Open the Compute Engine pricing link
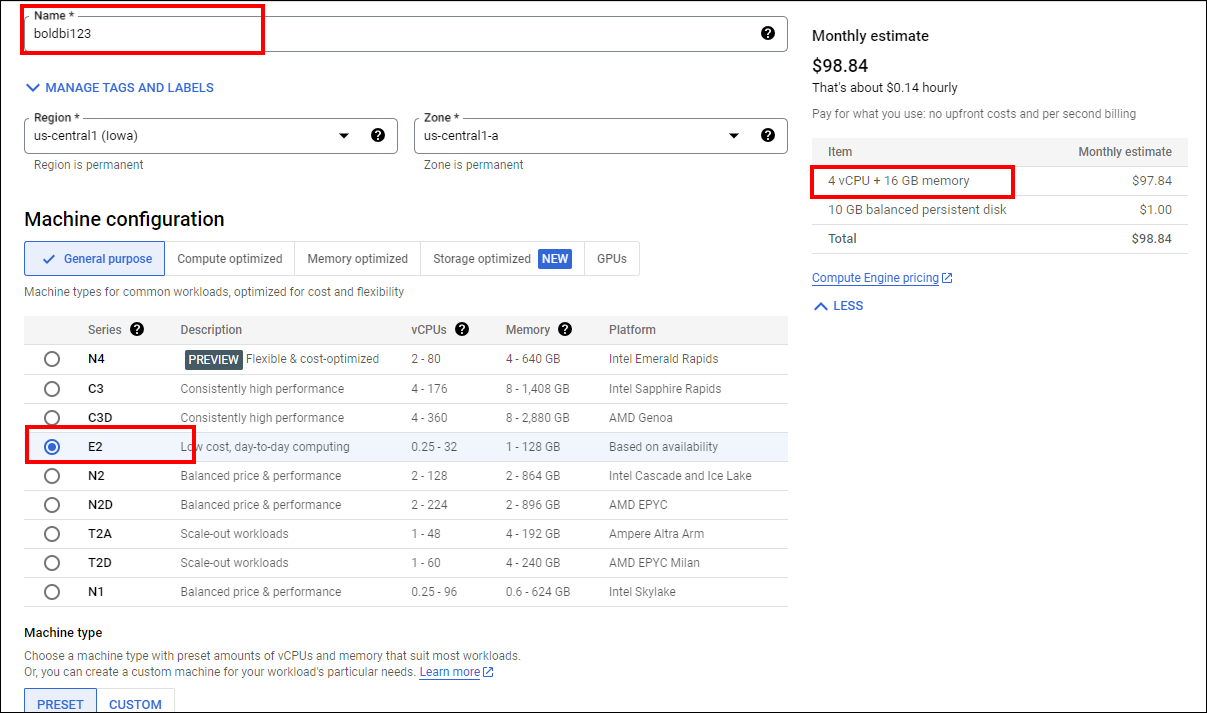This screenshot has height=713, width=1207. [x=874, y=278]
